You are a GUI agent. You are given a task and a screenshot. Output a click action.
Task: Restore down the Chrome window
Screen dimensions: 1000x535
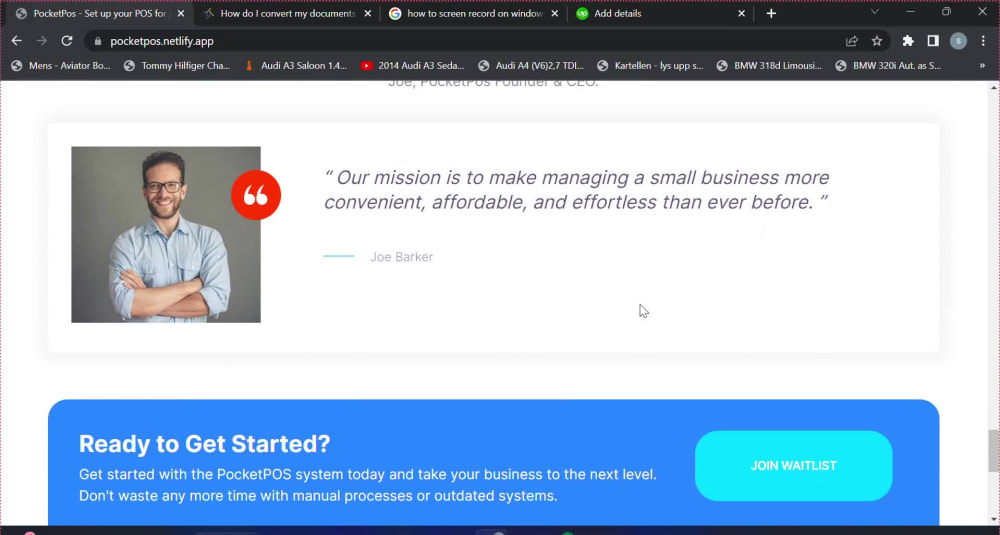coord(946,11)
